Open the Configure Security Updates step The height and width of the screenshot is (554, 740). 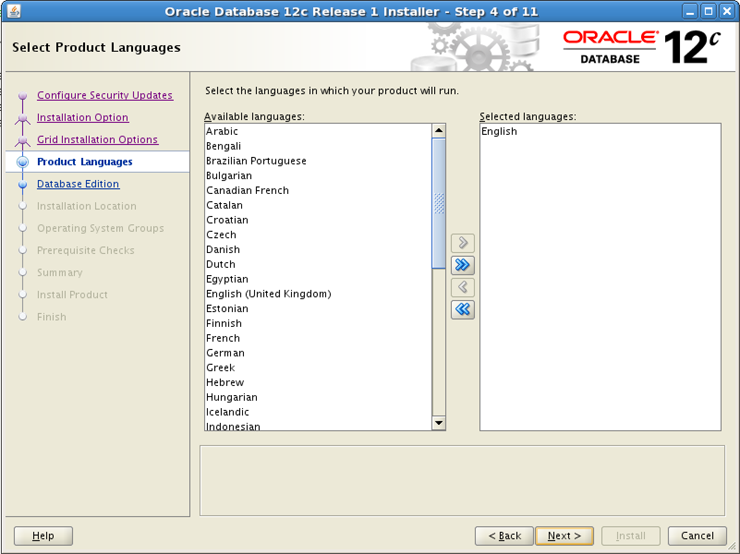[x=105, y=95]
